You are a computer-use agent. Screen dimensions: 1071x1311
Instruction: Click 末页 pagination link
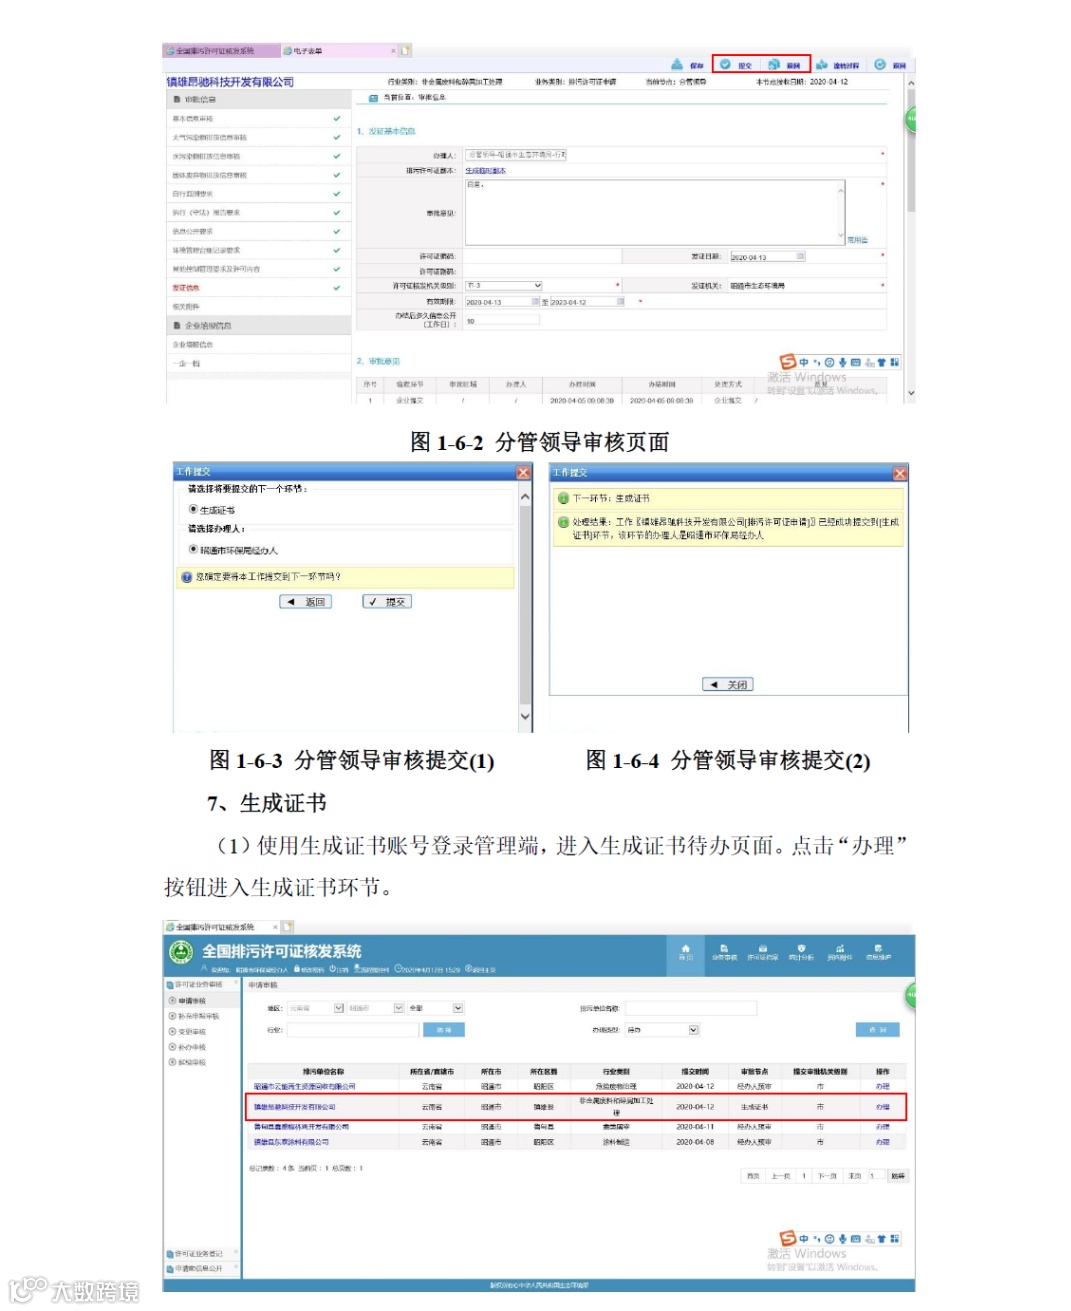click(x=855, y=1176)
